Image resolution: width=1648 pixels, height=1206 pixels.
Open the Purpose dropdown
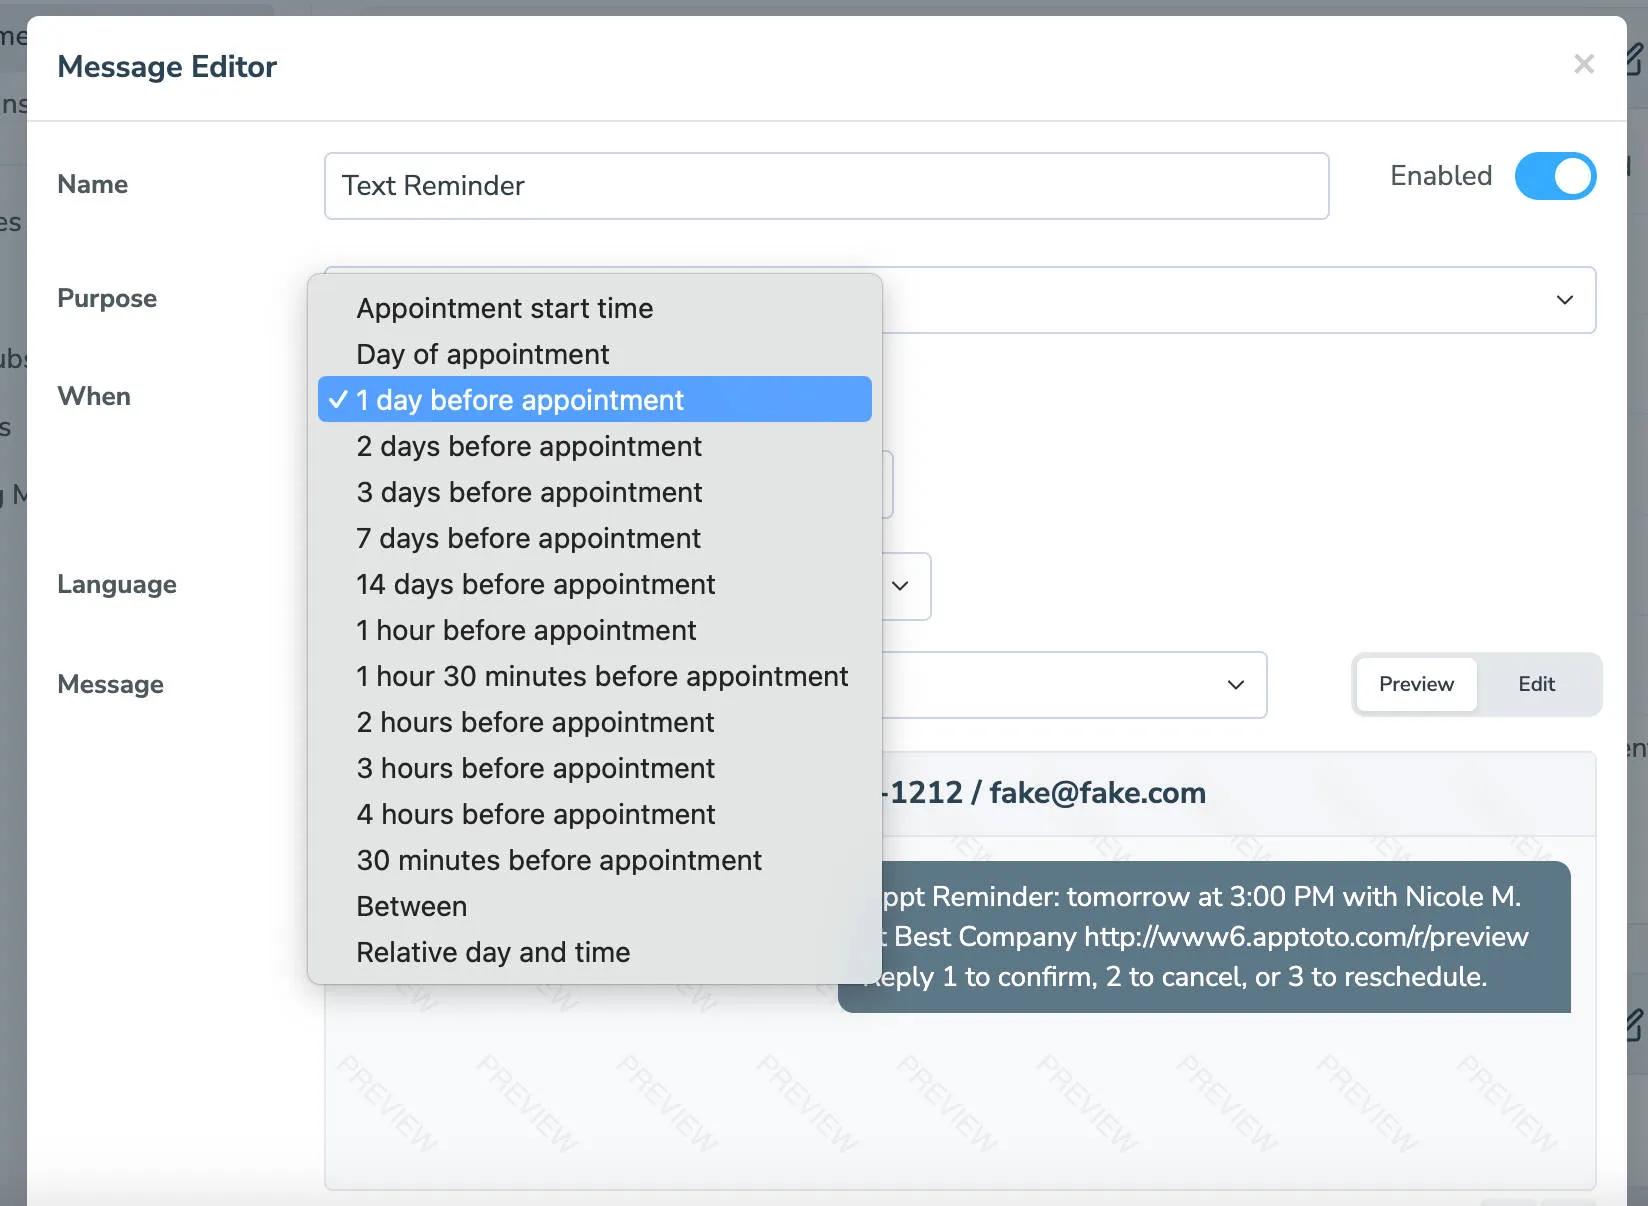pos(1565,300)
